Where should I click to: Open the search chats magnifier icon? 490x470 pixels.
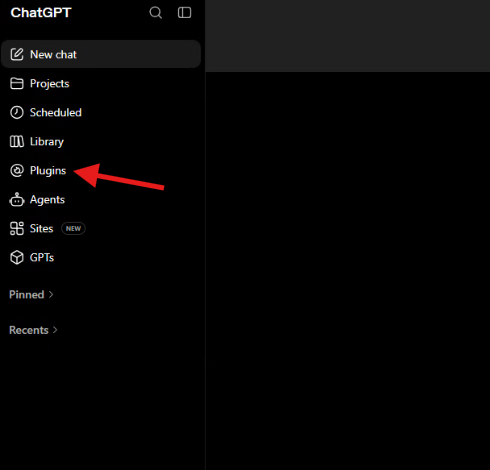coord(155,13)
